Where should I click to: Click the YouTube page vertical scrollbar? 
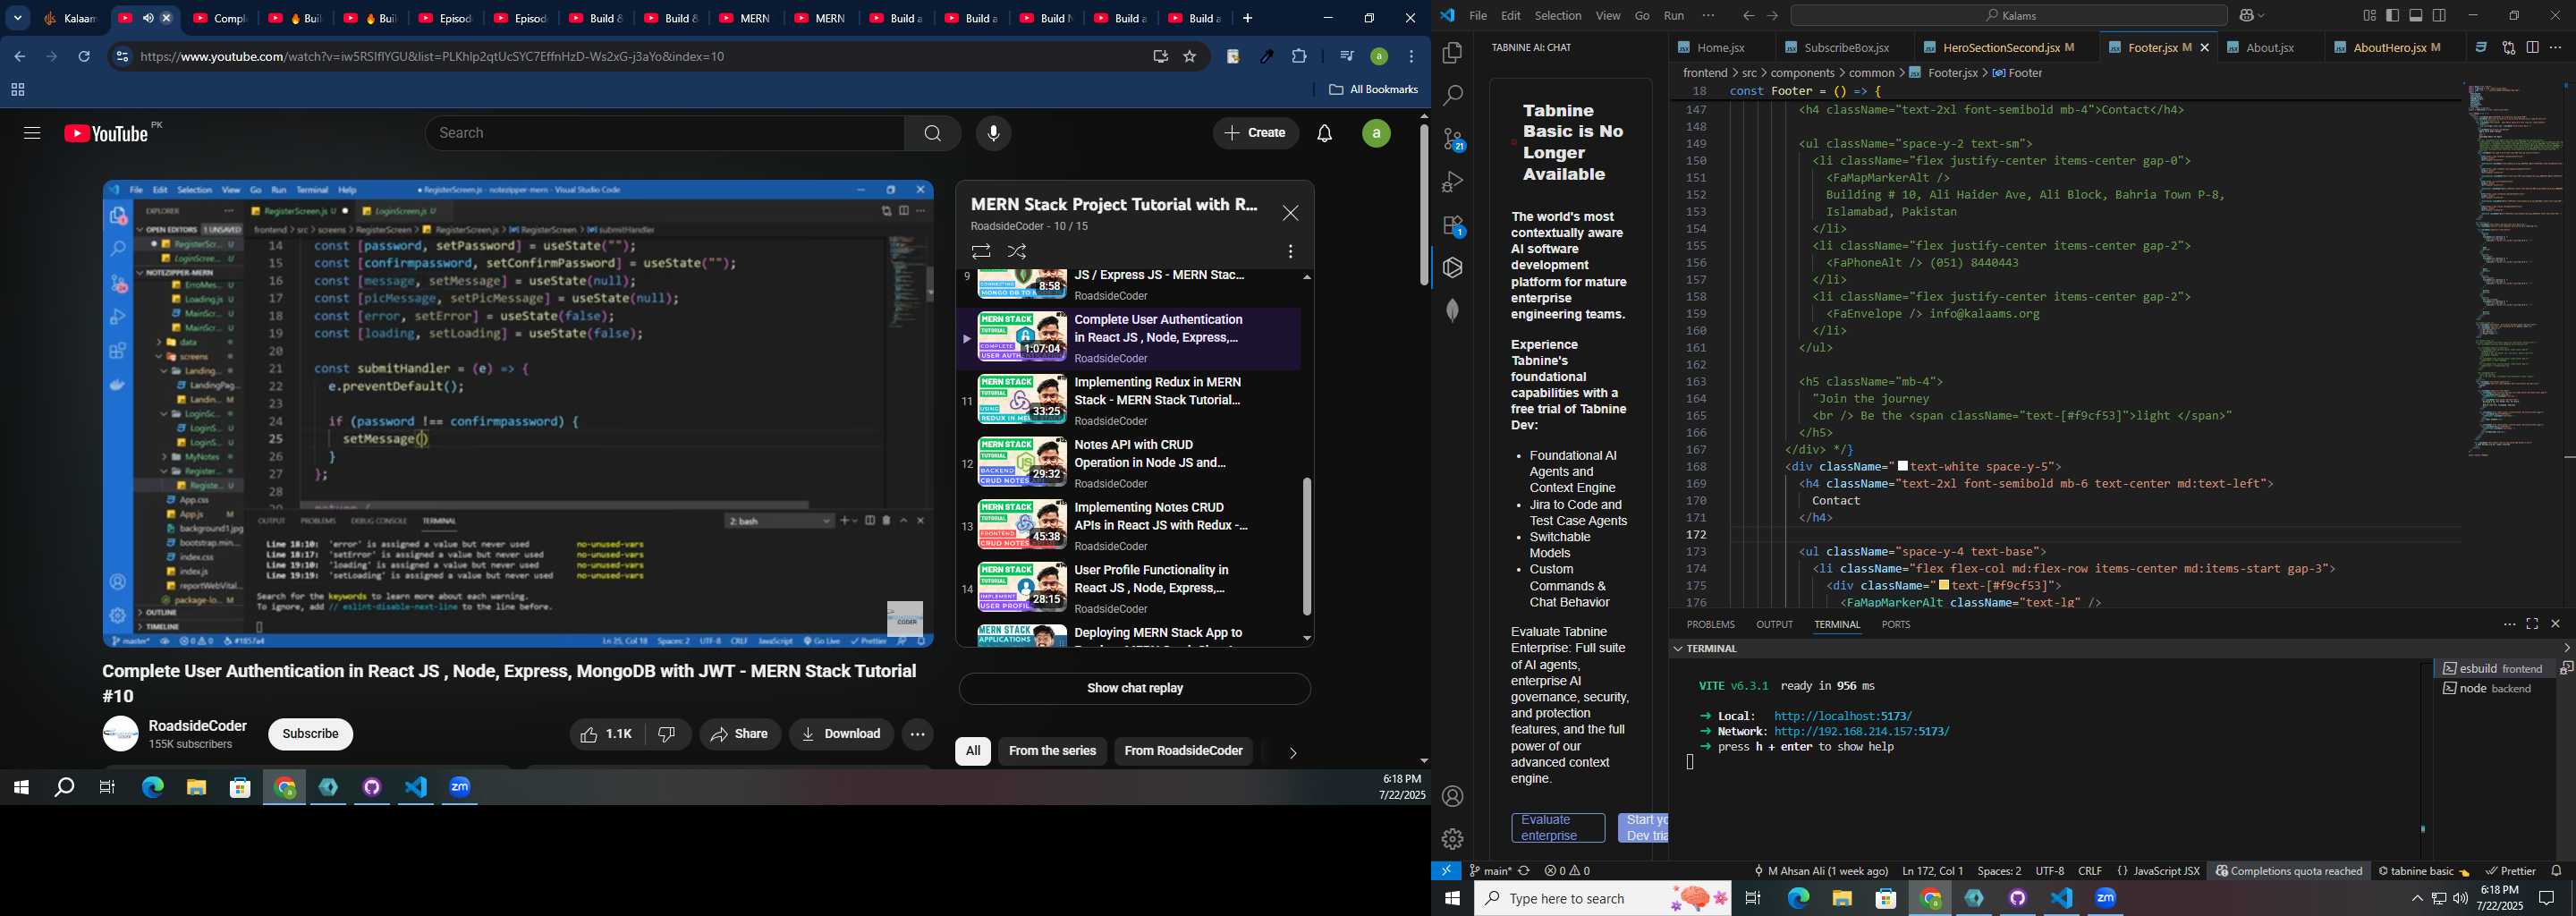click(1424, 205)
